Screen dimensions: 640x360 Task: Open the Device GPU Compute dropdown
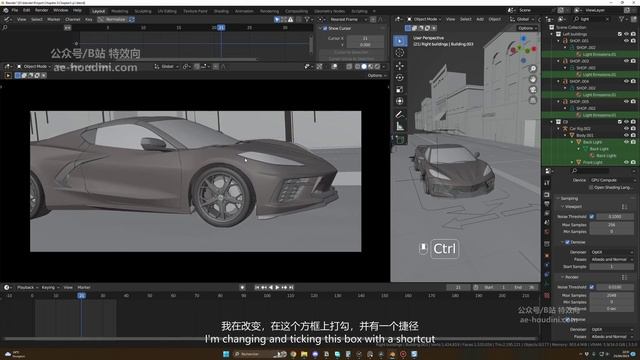[612, 180]
